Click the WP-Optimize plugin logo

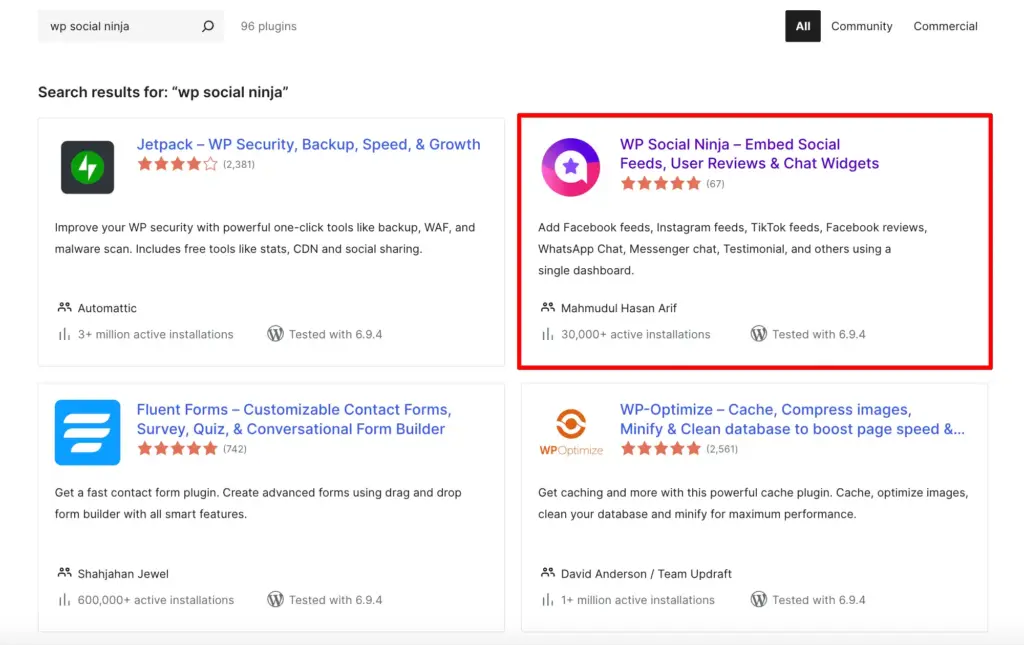[x=570, y=425]
